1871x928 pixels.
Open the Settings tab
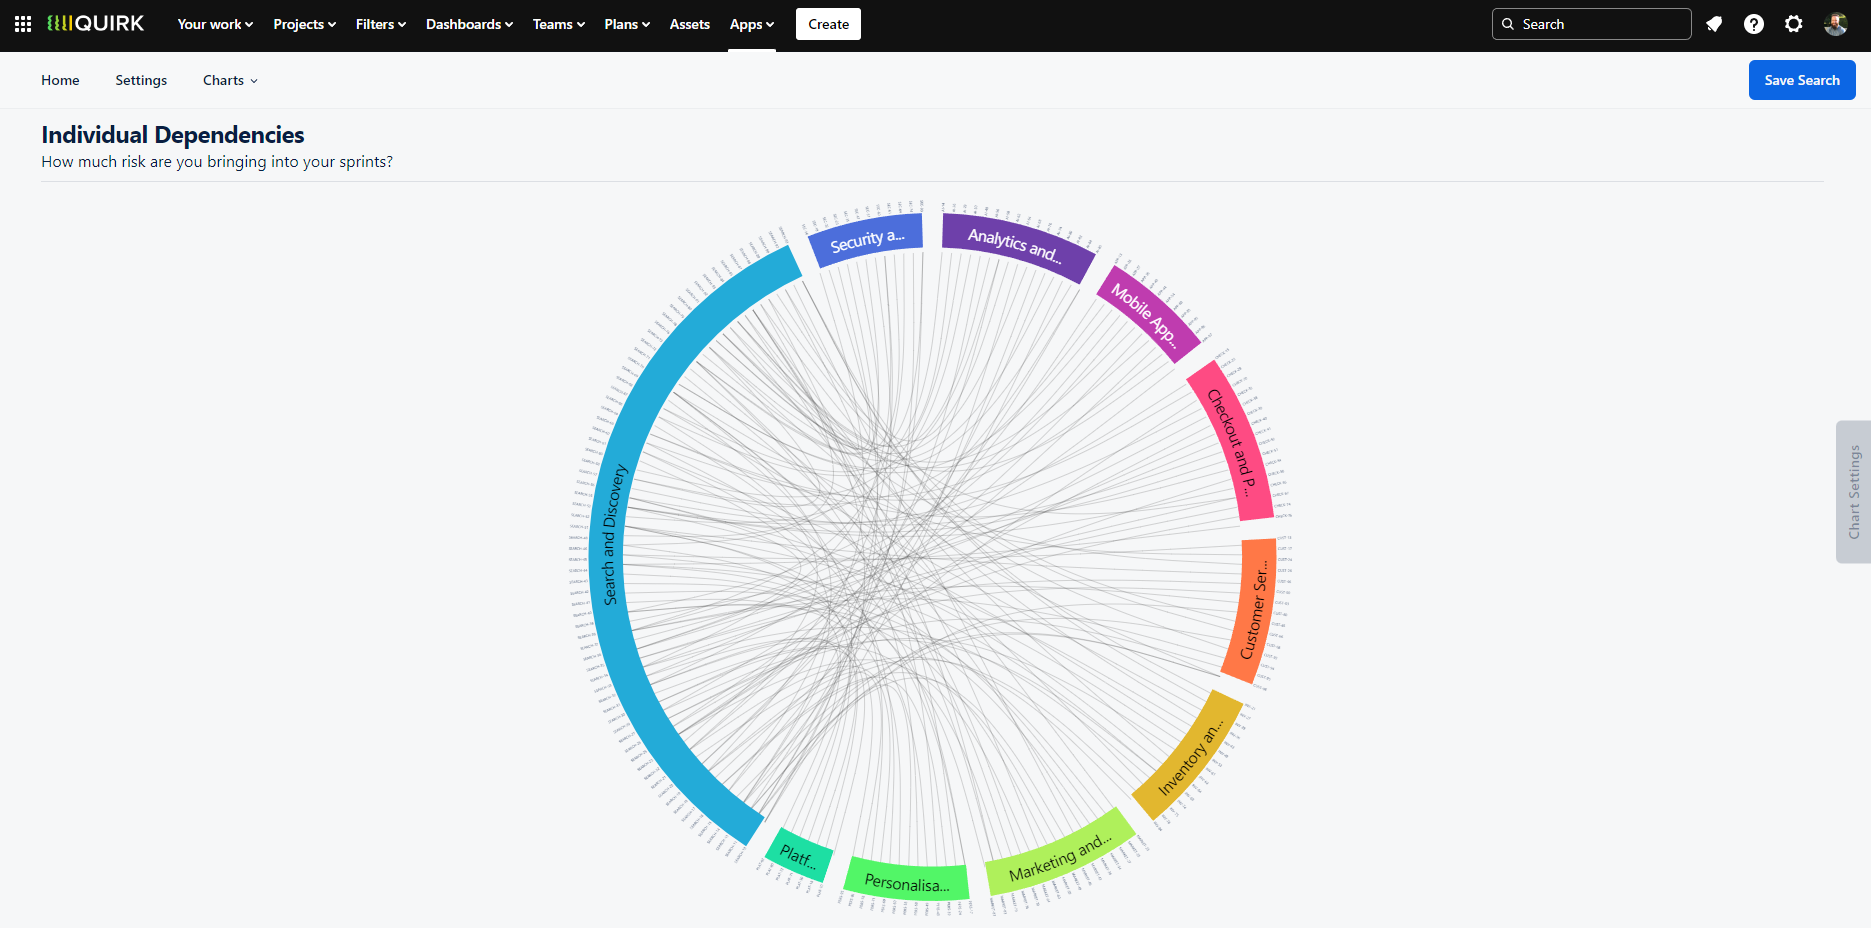[141, 80]
